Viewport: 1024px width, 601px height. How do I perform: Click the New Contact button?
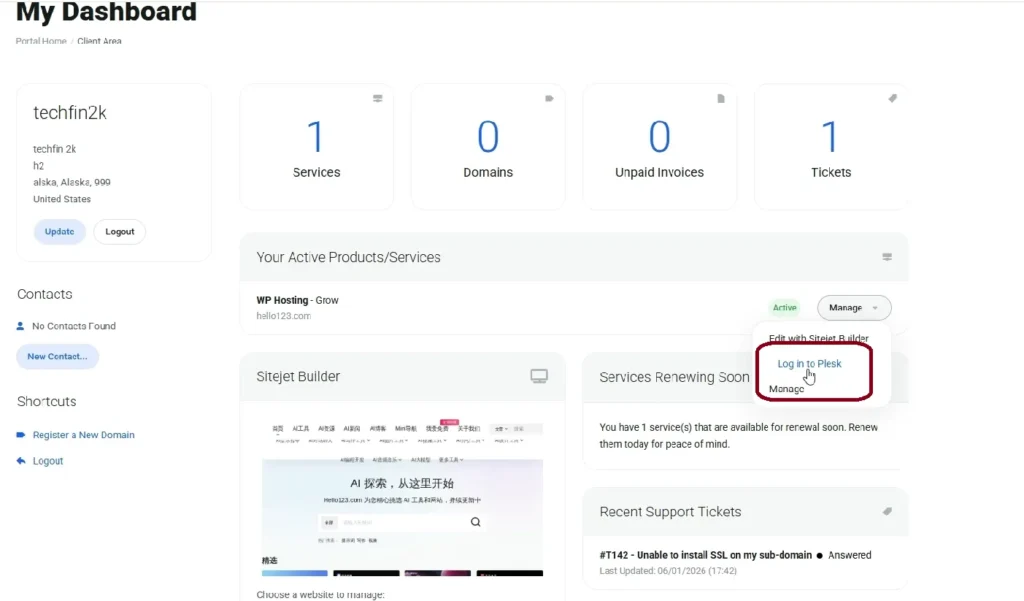pos(57,357)
